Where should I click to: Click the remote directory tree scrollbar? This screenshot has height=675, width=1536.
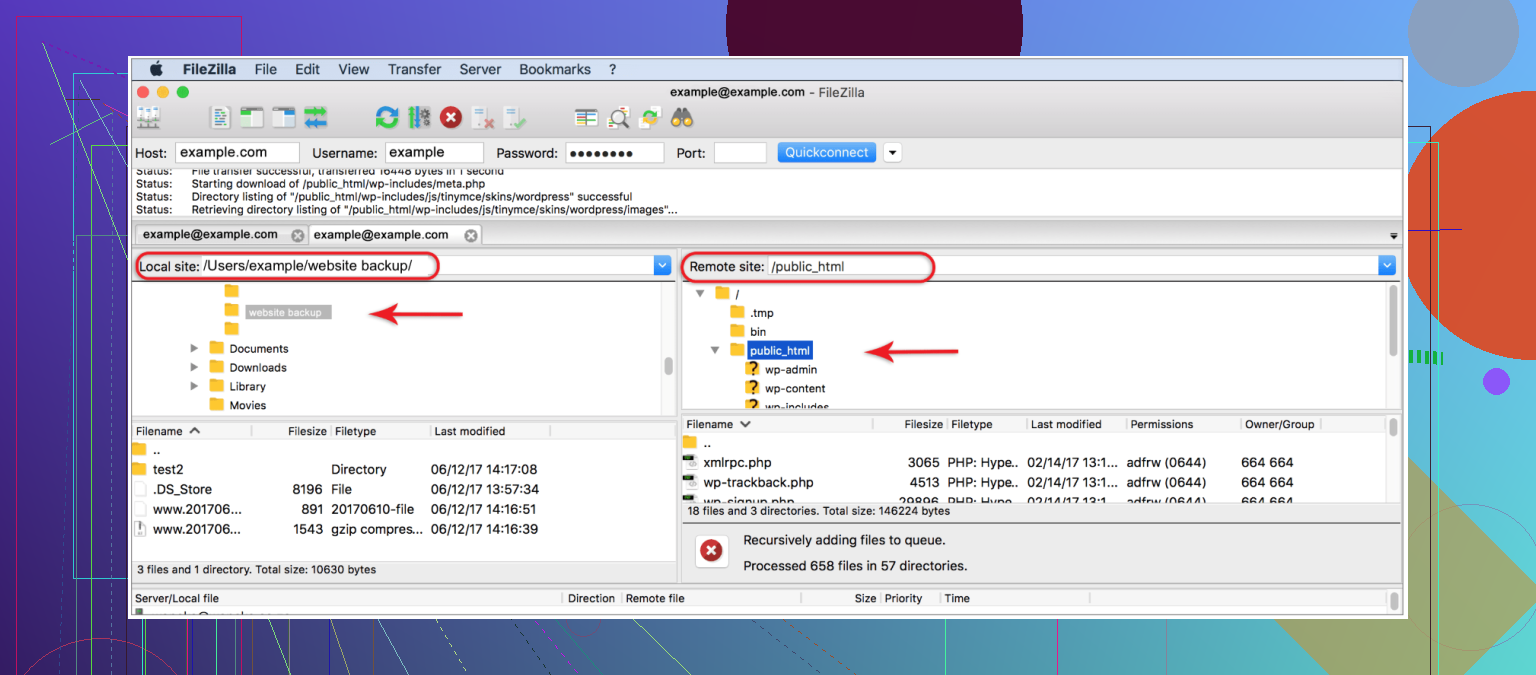[1394, 320]
